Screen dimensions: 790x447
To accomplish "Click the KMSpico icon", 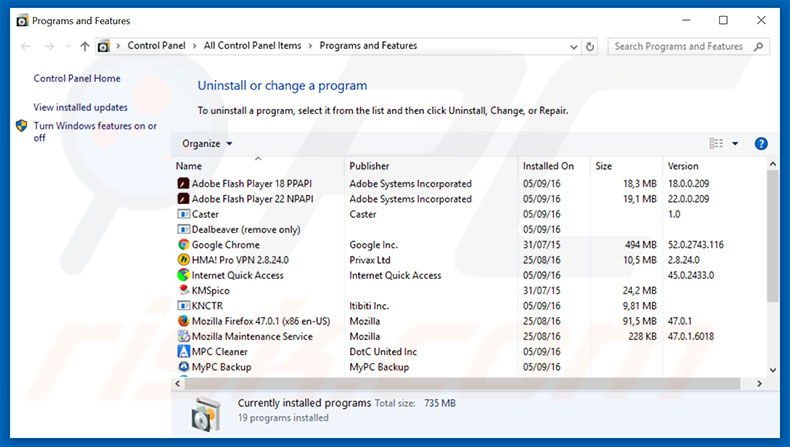I will [x=183, y=290].
